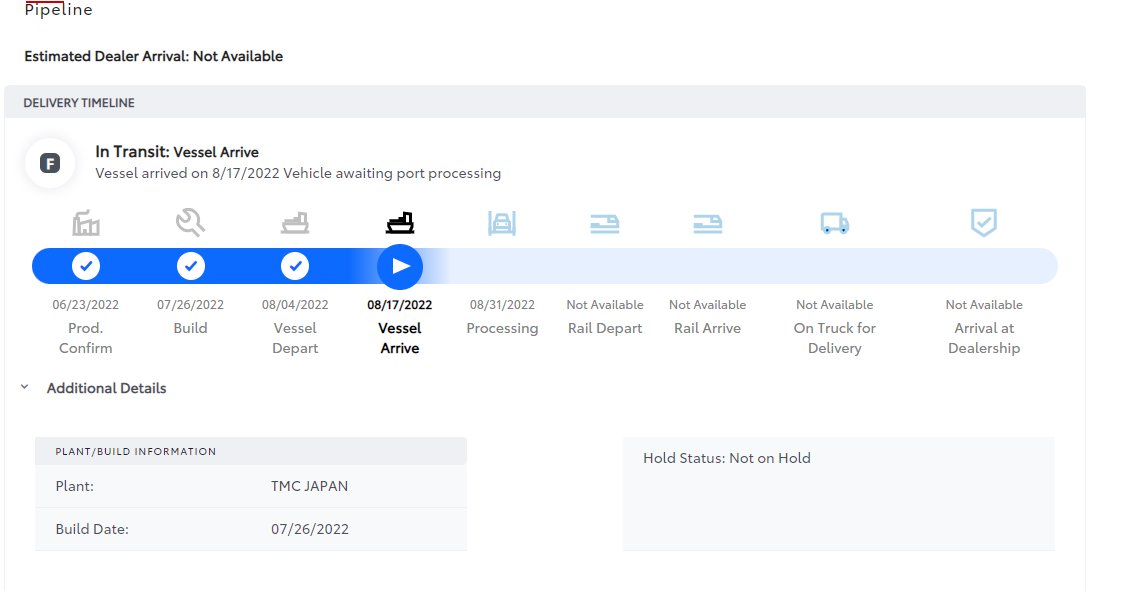Click the F badge icon beside In Transit

(50, 163)
